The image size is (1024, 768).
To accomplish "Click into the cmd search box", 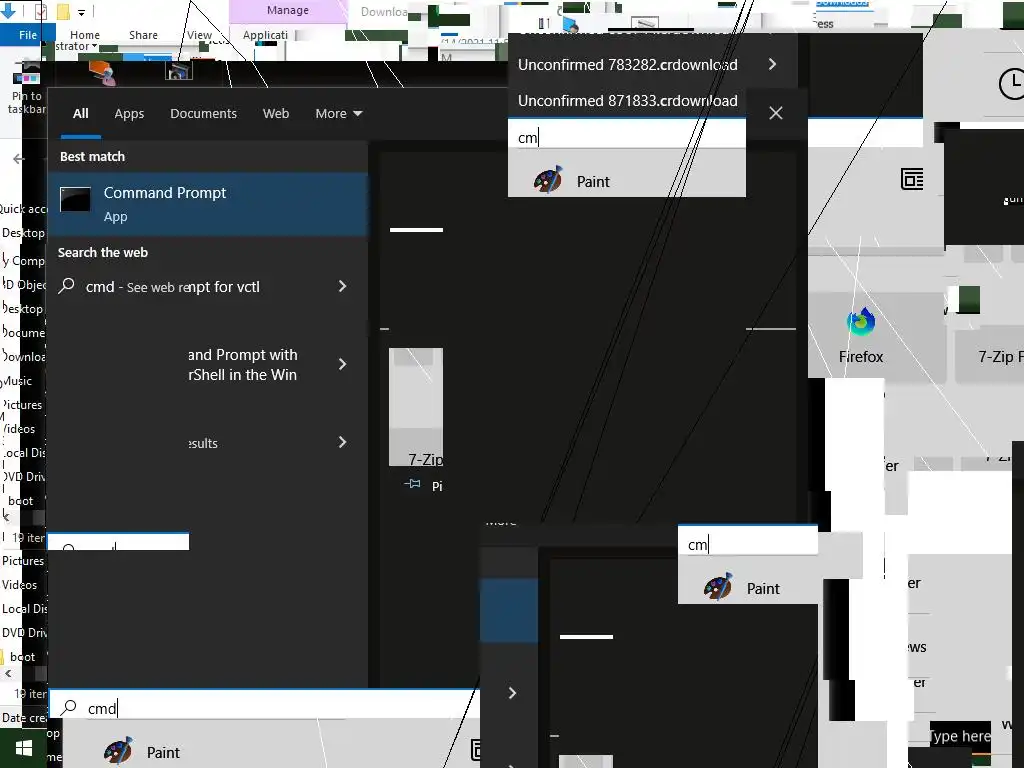I will 265,707.
